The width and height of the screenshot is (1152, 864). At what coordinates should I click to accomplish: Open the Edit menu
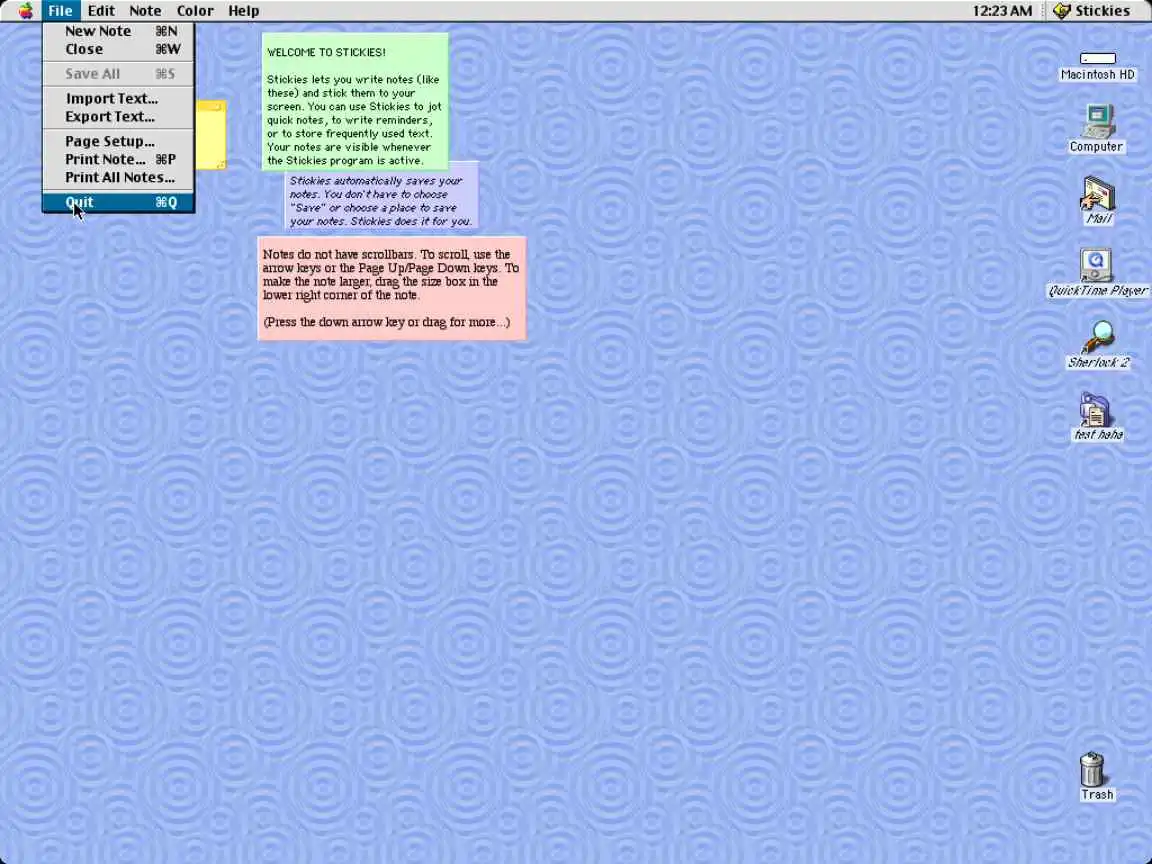coord(101,10)
